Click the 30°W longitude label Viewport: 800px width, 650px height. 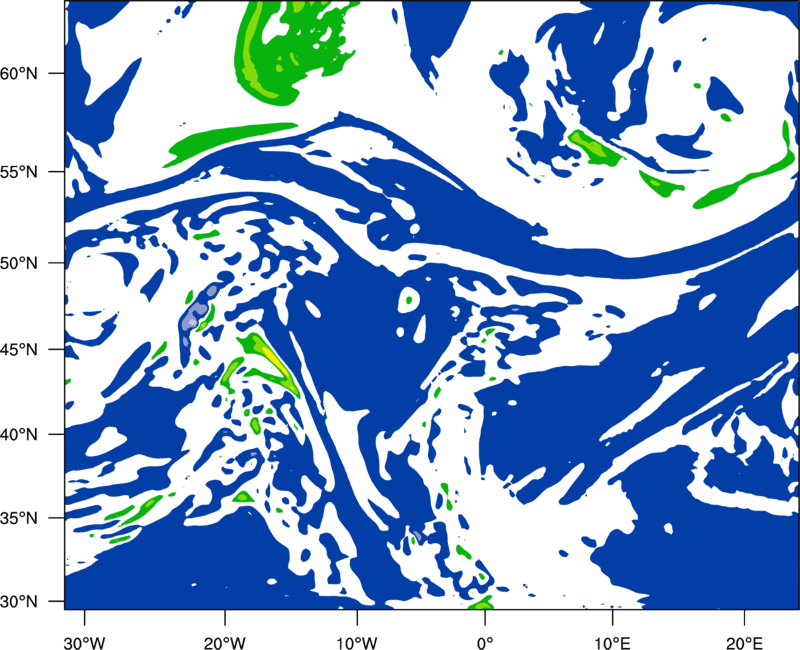coord(85,643)
